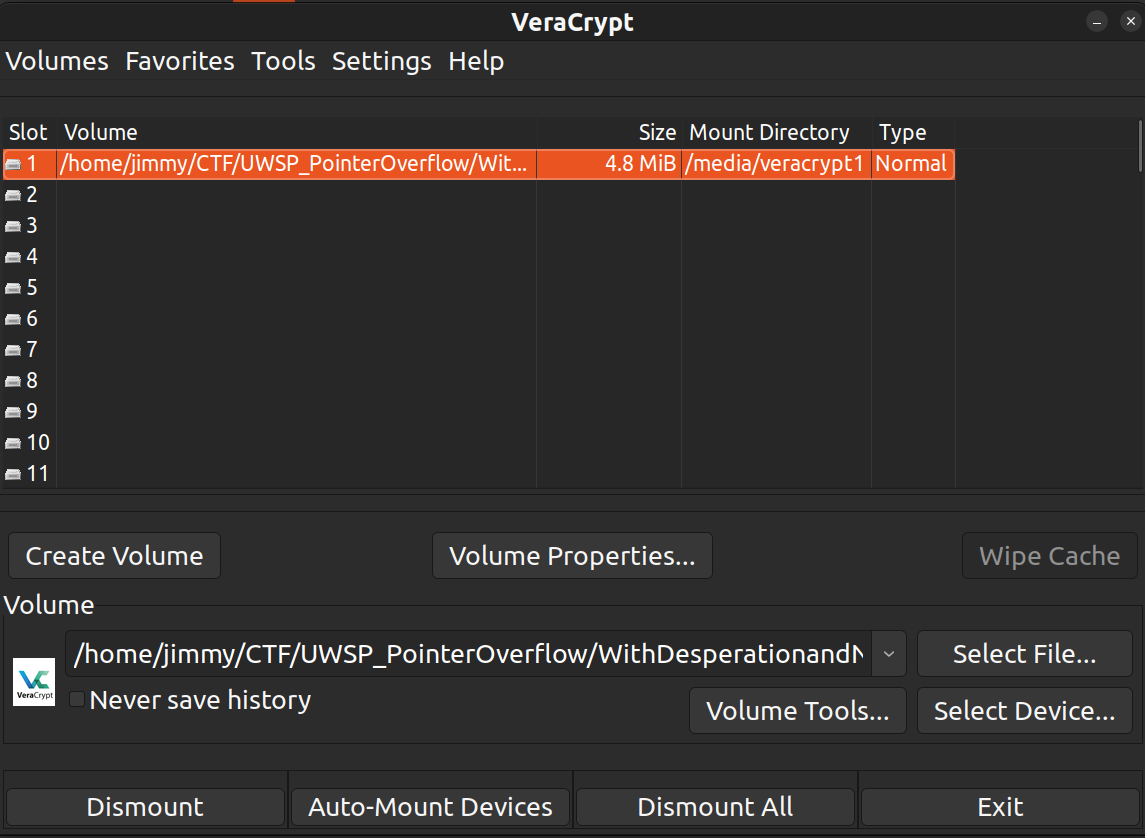Open the Volumes menu
Screen dimensions: 1145x838
pos(57,61)
